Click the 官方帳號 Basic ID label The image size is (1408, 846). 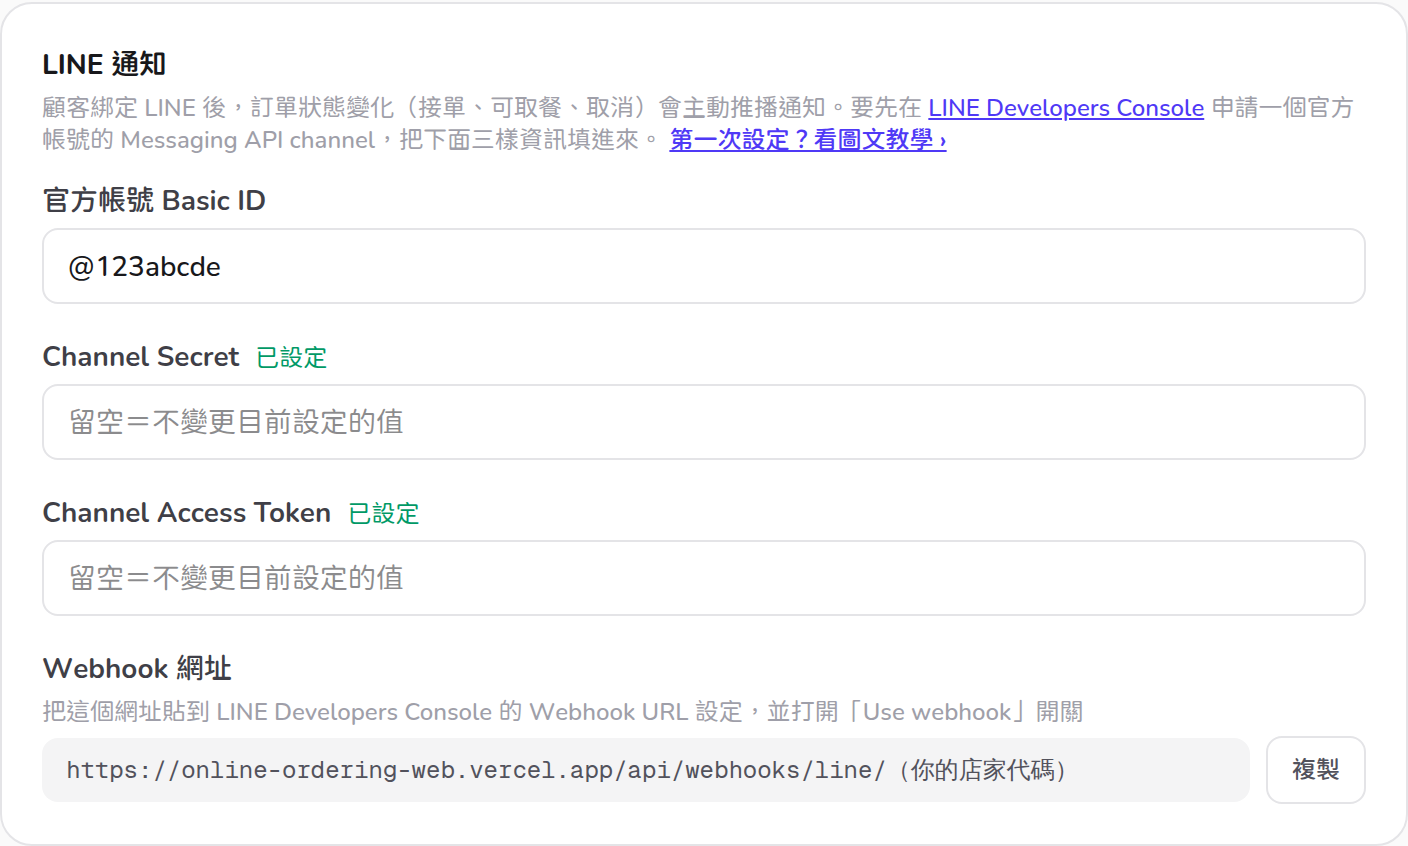(x=154, y=200)
